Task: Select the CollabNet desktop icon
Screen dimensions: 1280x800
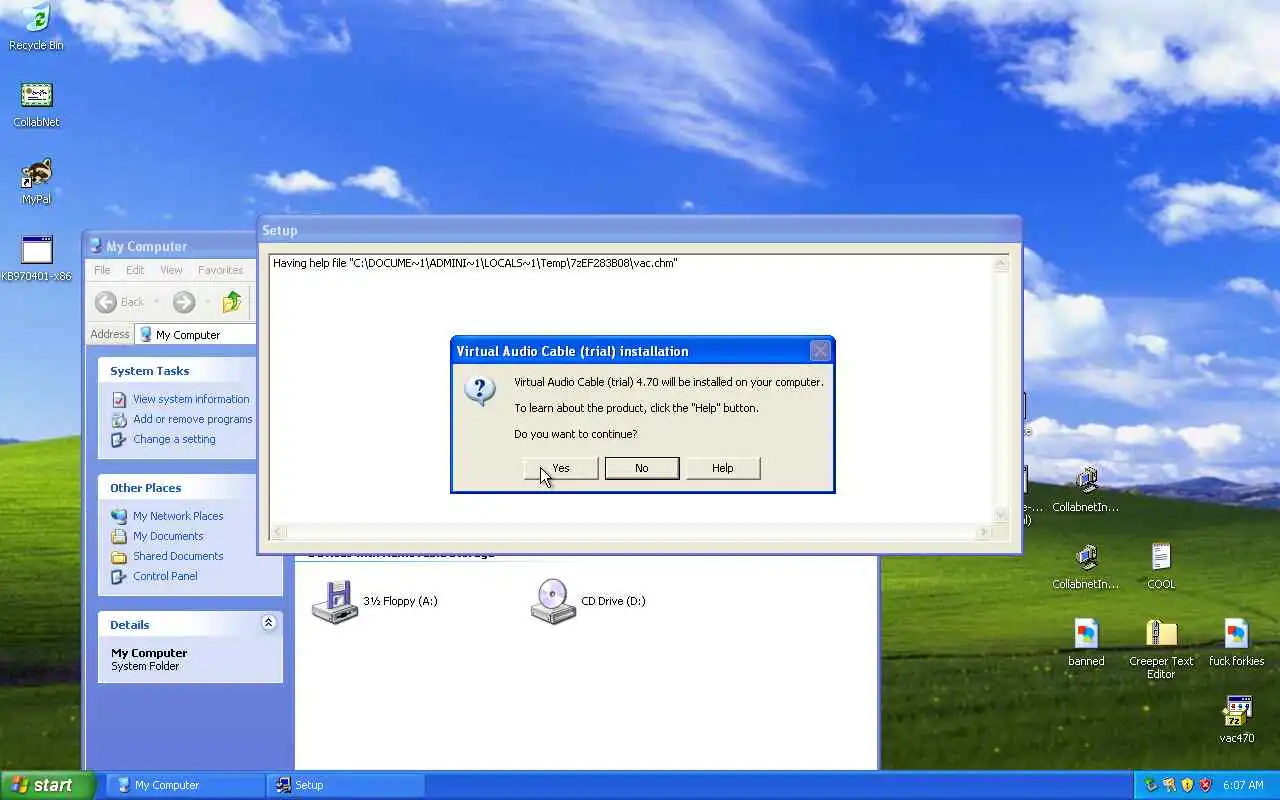Action: pyautogui.click(x=36, y=104)
